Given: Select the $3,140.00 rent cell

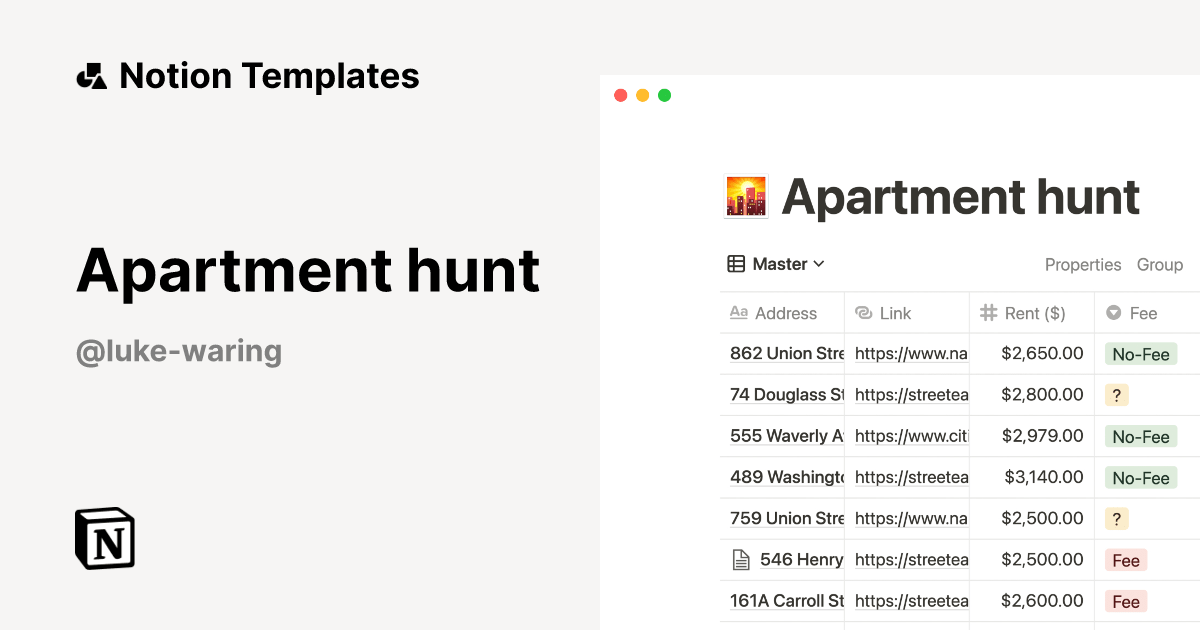Looking at the screenshot, I should tap(1044, 477).
